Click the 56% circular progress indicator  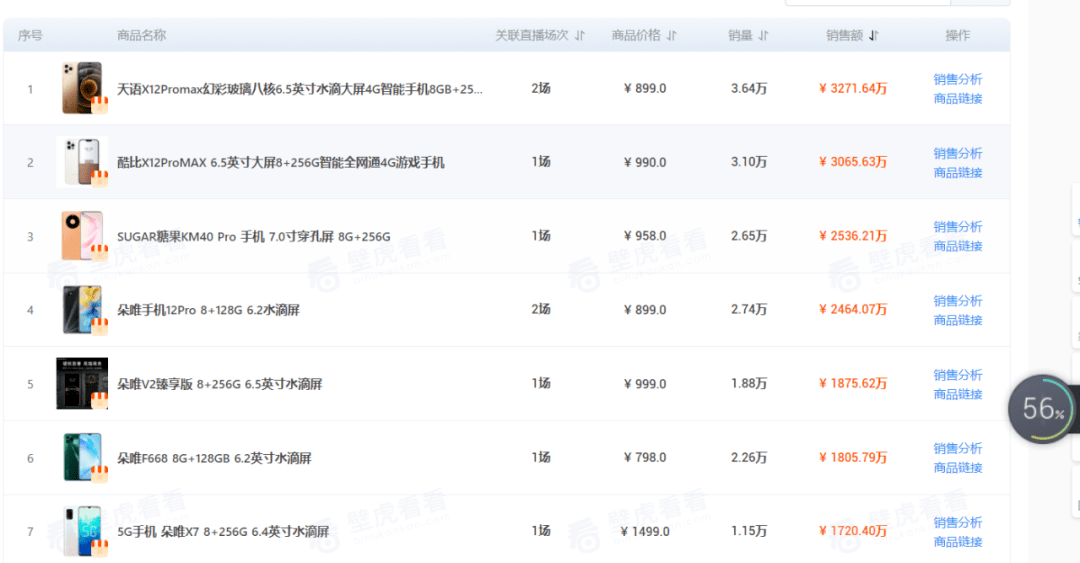[x=1042, y=408]
